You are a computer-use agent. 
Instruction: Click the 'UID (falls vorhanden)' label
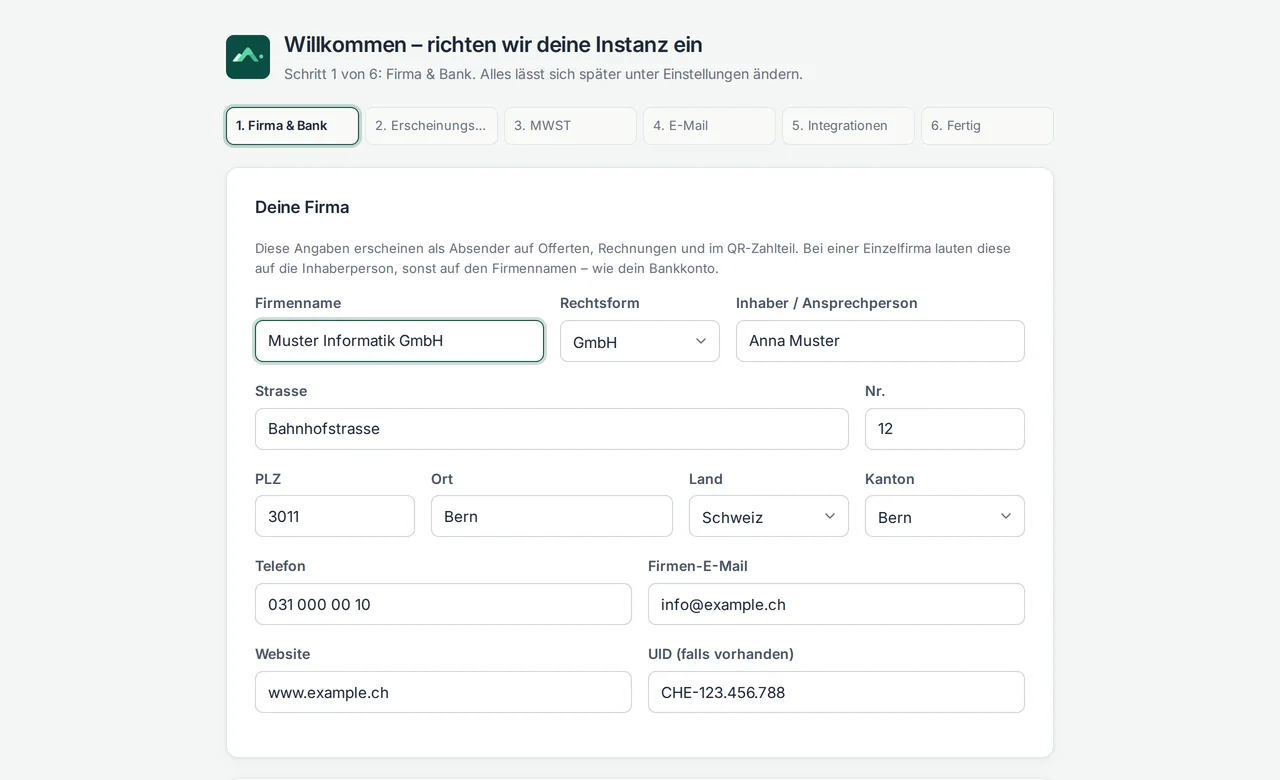(721, 654)
